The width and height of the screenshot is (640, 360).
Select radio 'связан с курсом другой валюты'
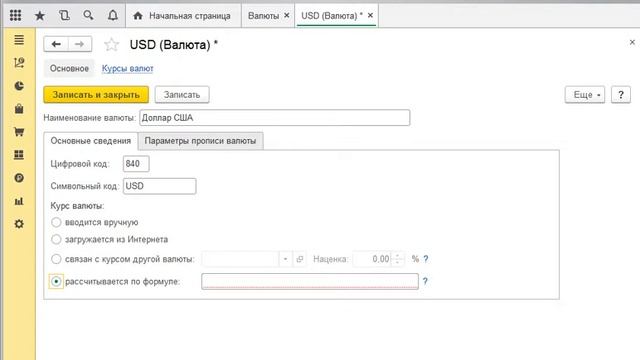point(56,259)
